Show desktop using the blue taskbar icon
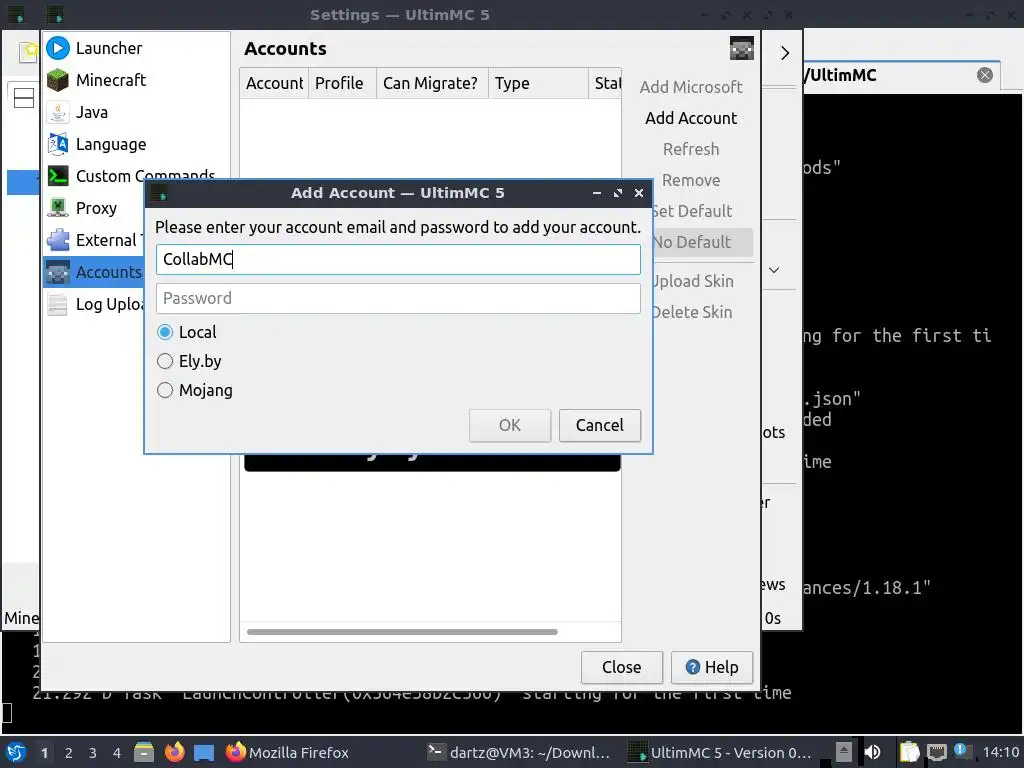Screen dimensions: 1024x768 (x=204, y=752)
